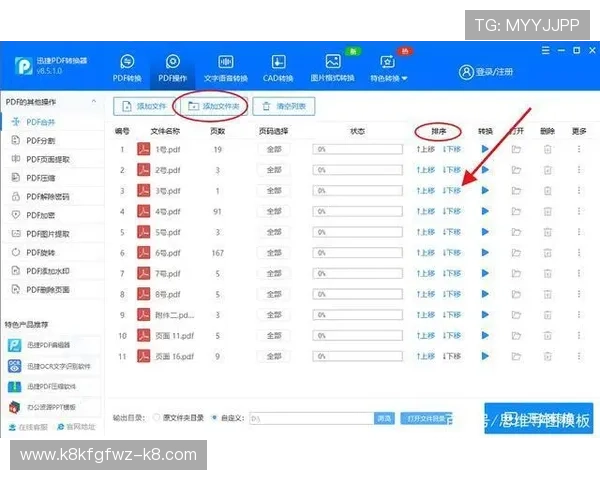The height and width of the screenshot is (480, 600).
Task: Click the play icon for 1号.pdf
Action: pos(485,149)
